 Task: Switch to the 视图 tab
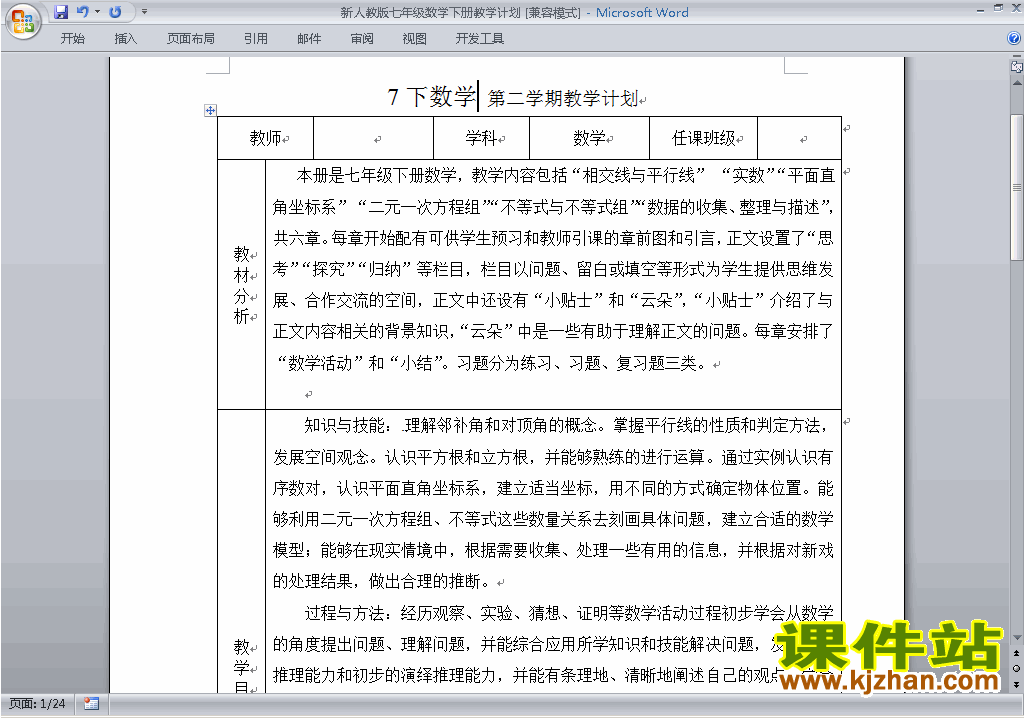(x=415, y=39)
